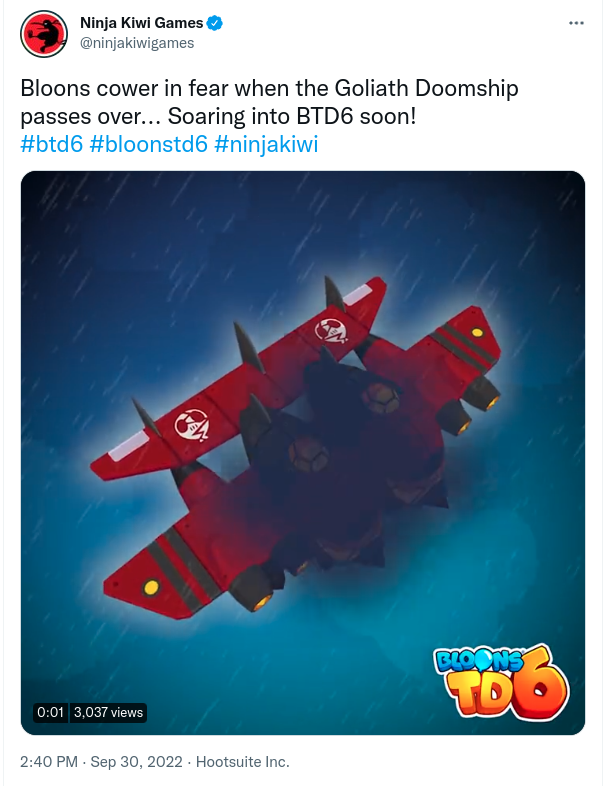This screenshot has width=616, height=786.
Task: Open the #bloonstd6 hashtag
Action: click(148, 145)
